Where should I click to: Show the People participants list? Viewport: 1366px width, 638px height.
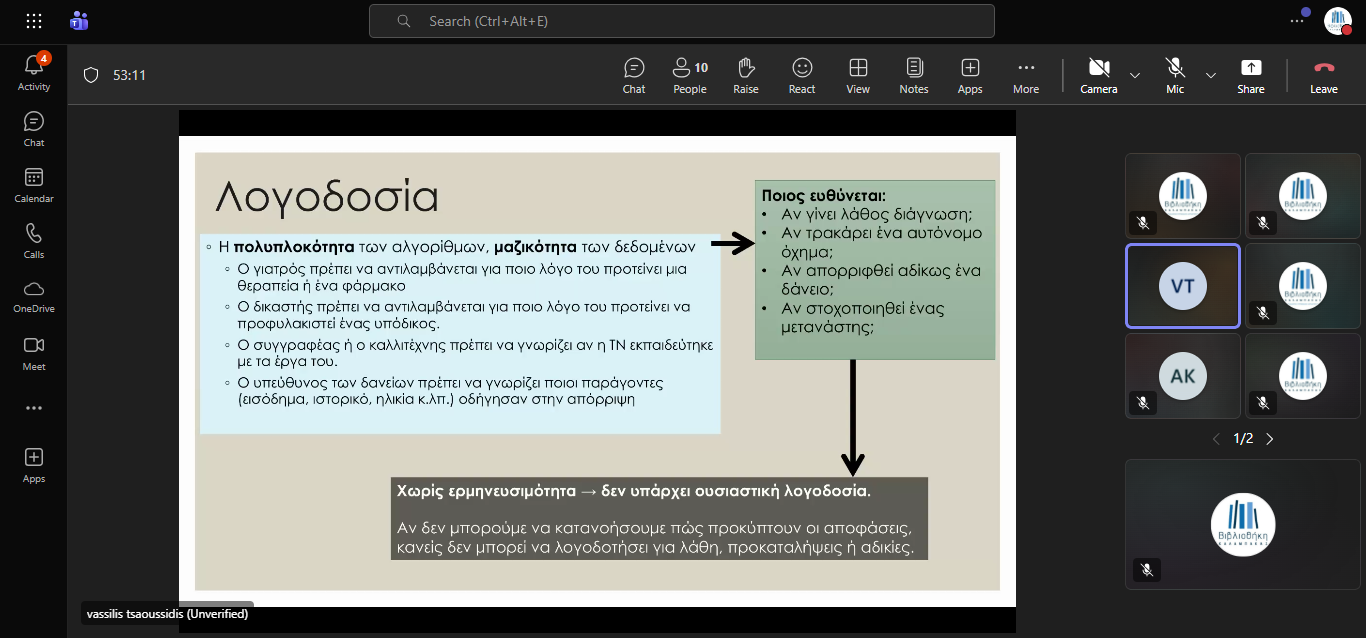click(689, 75)
